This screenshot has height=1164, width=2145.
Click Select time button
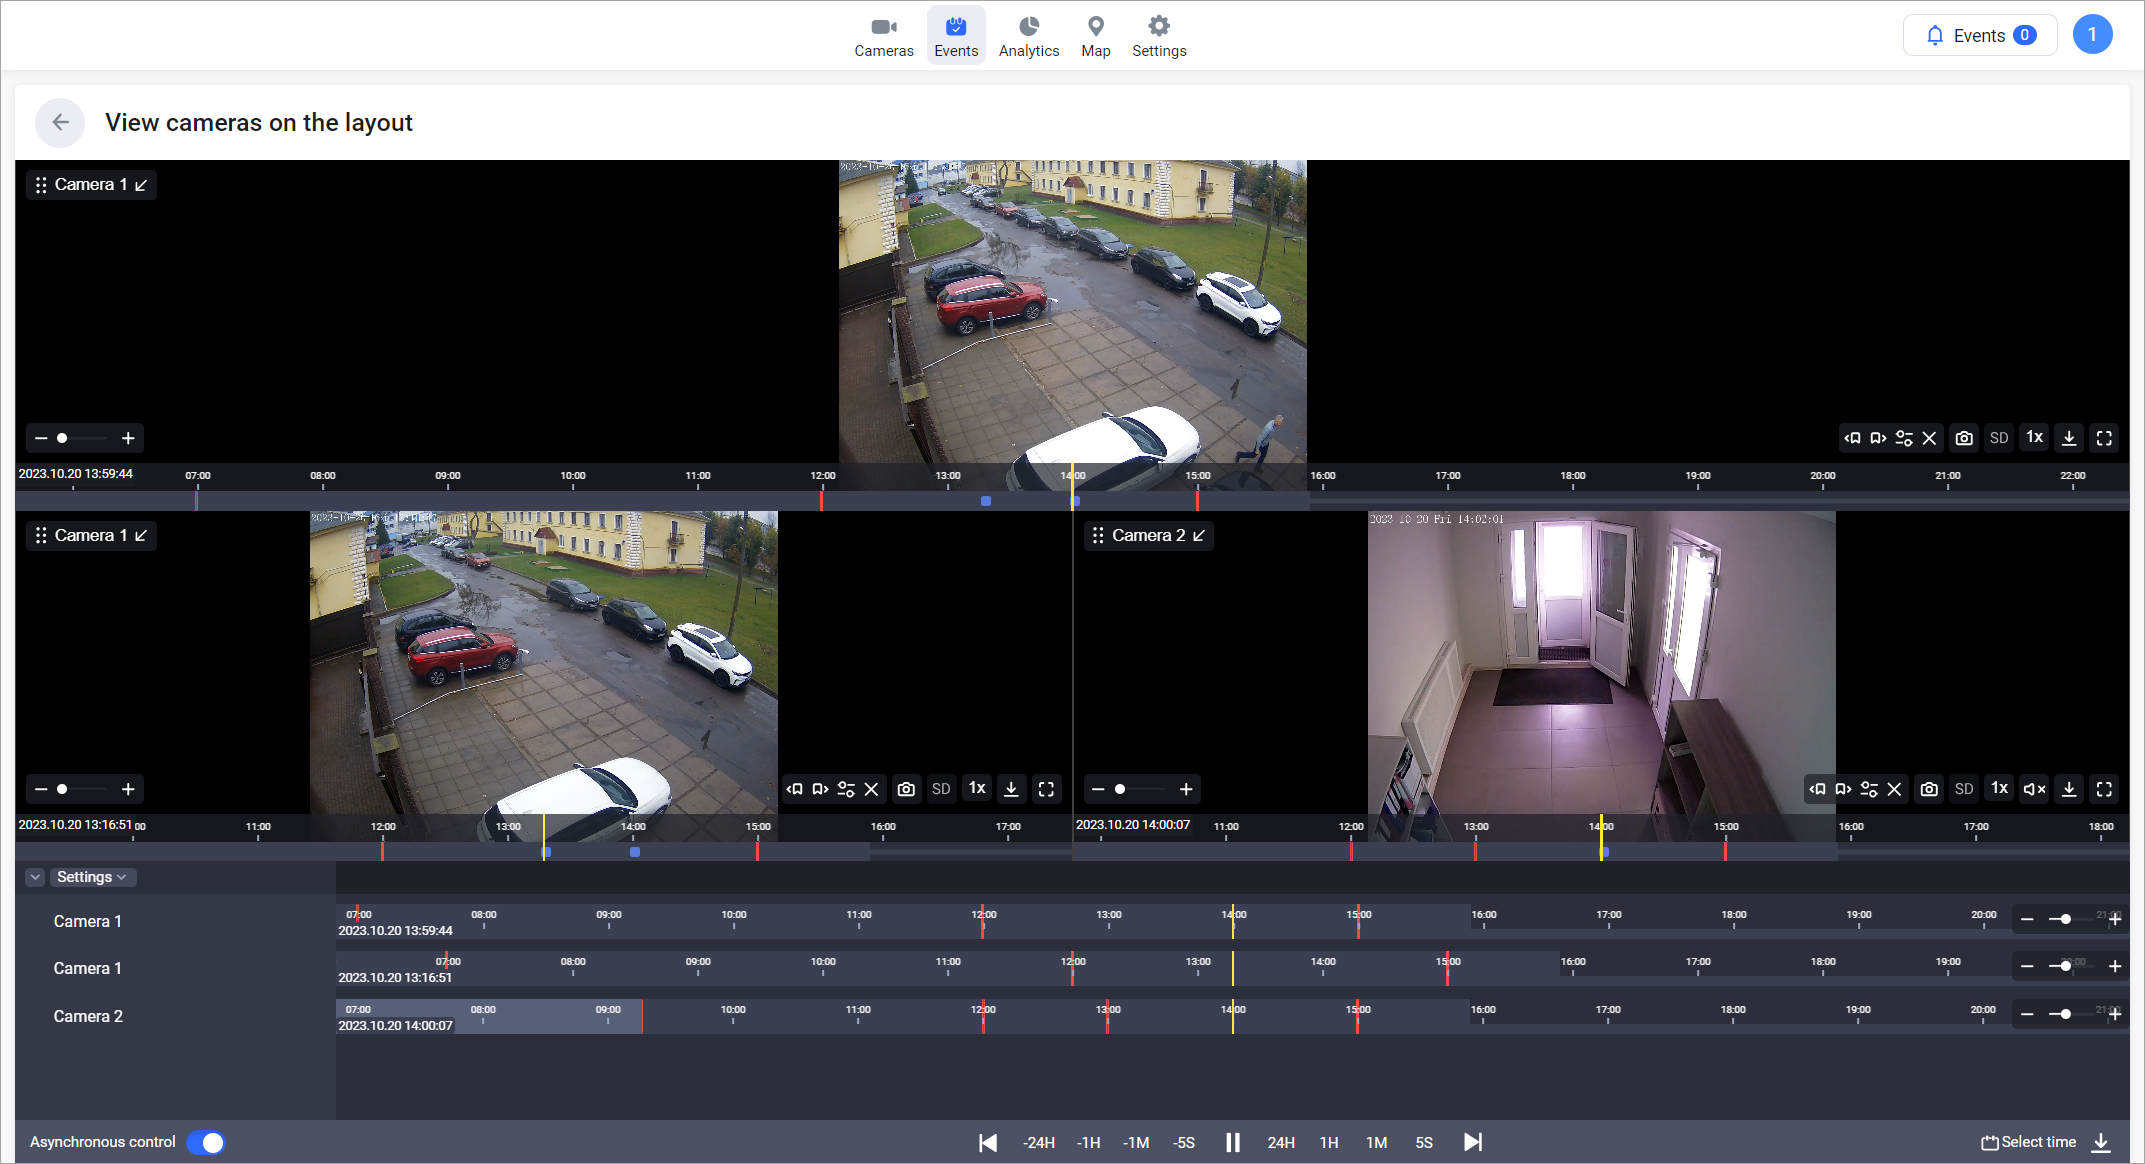tap(2028, 1142)
